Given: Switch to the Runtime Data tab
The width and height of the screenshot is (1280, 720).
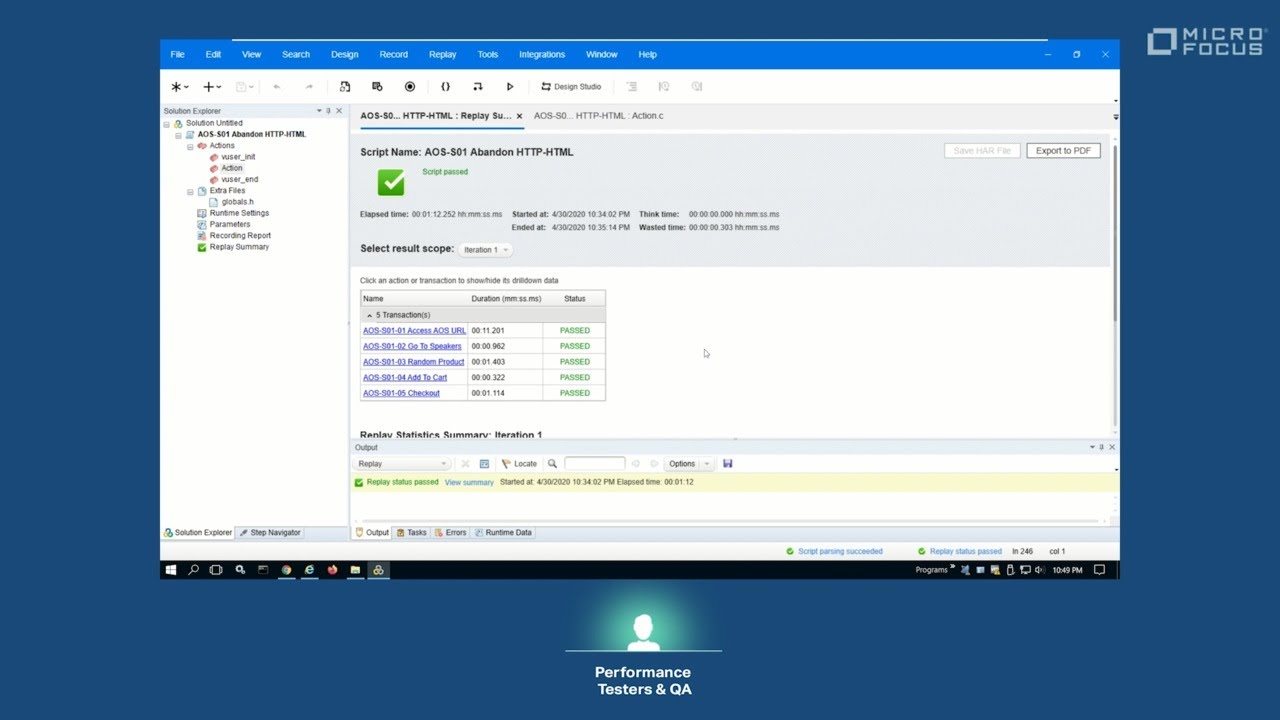Looking at the screenshot, I should (503, 533).
